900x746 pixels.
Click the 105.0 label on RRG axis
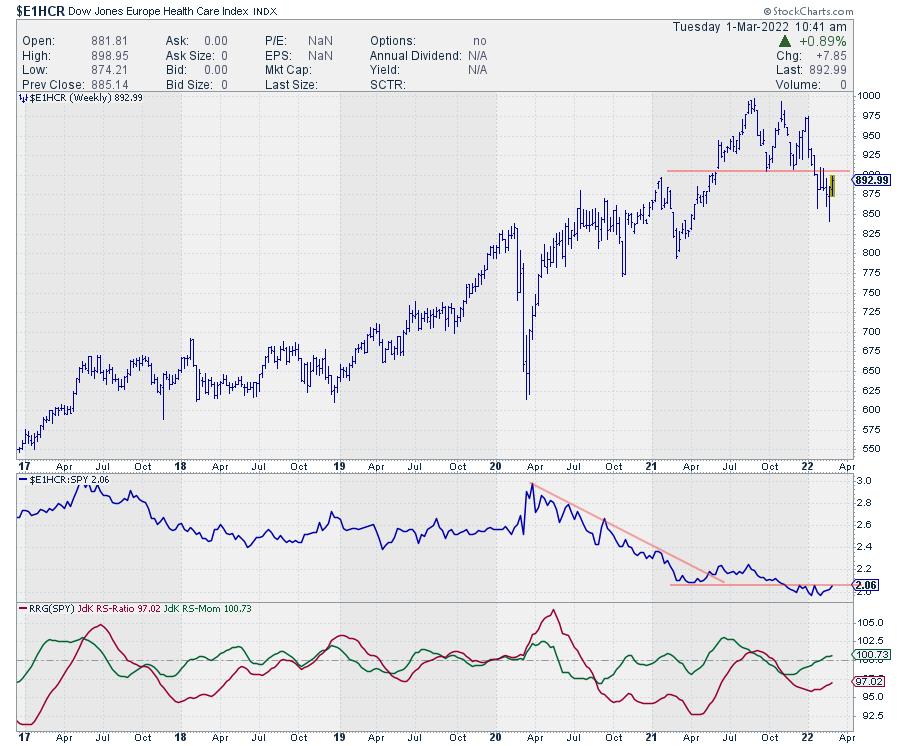point(868,621)
